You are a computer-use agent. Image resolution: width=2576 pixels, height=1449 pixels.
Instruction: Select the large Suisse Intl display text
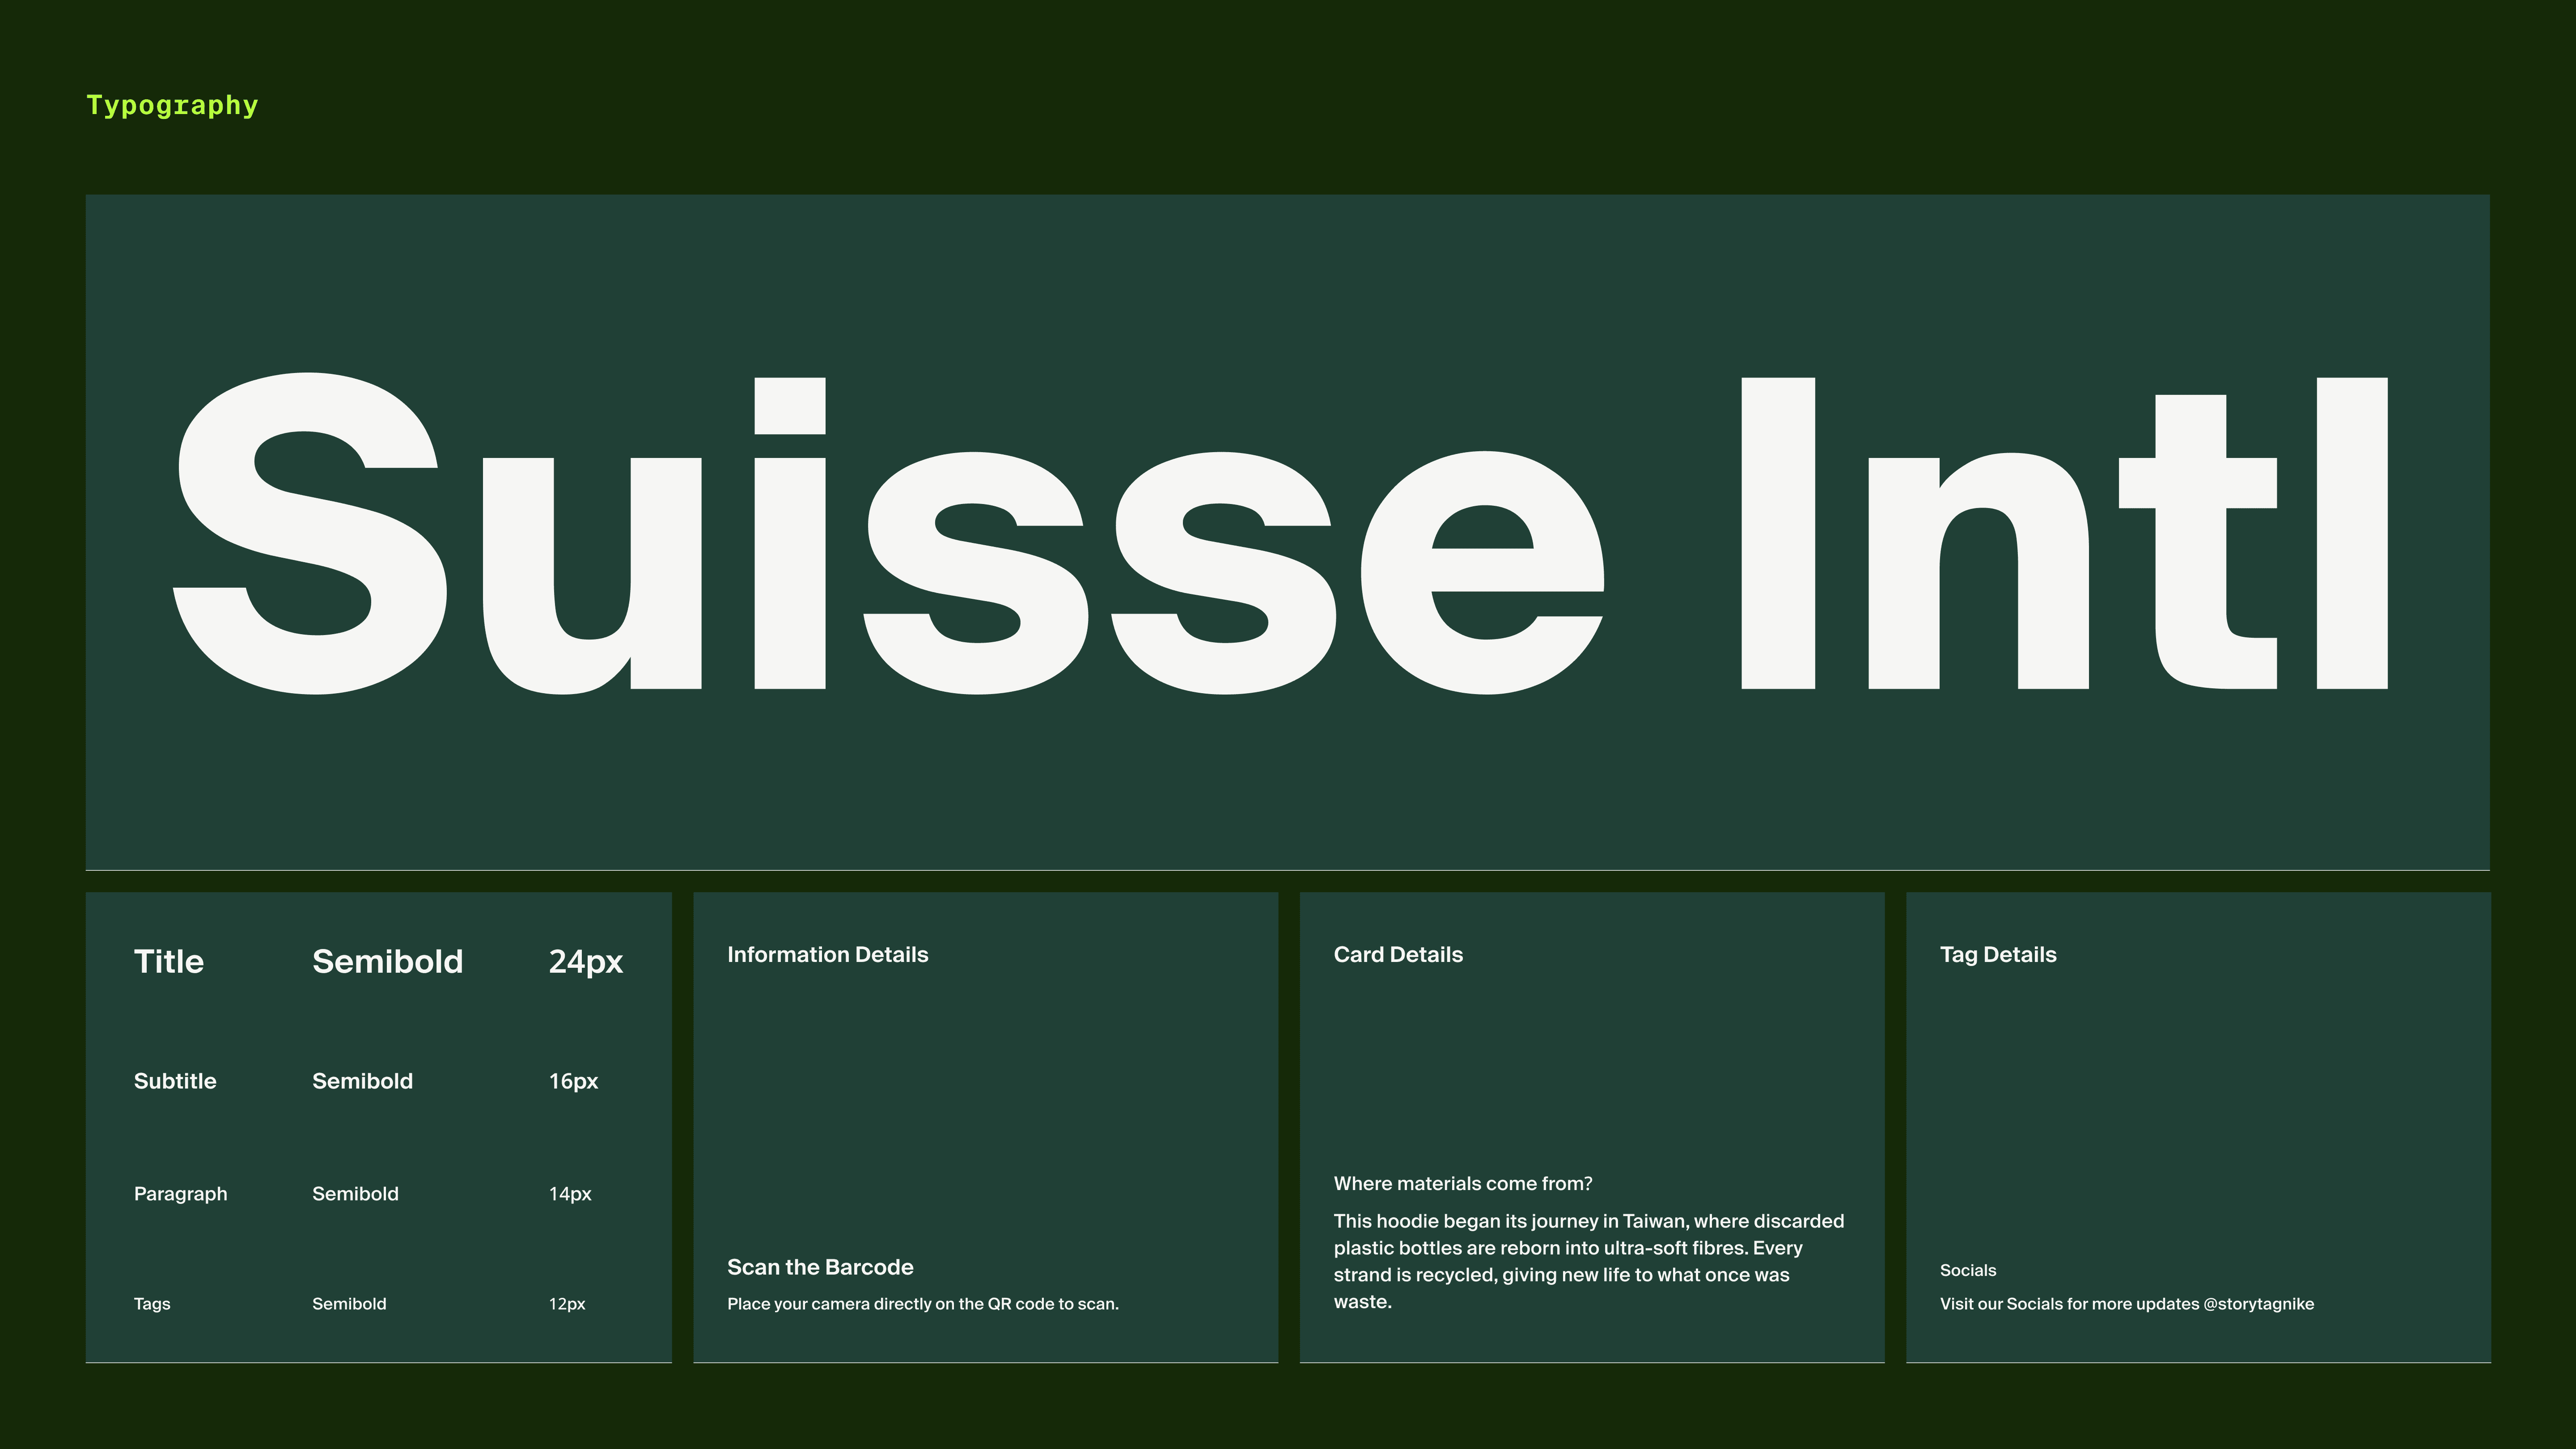click(x=1280, y=533)
